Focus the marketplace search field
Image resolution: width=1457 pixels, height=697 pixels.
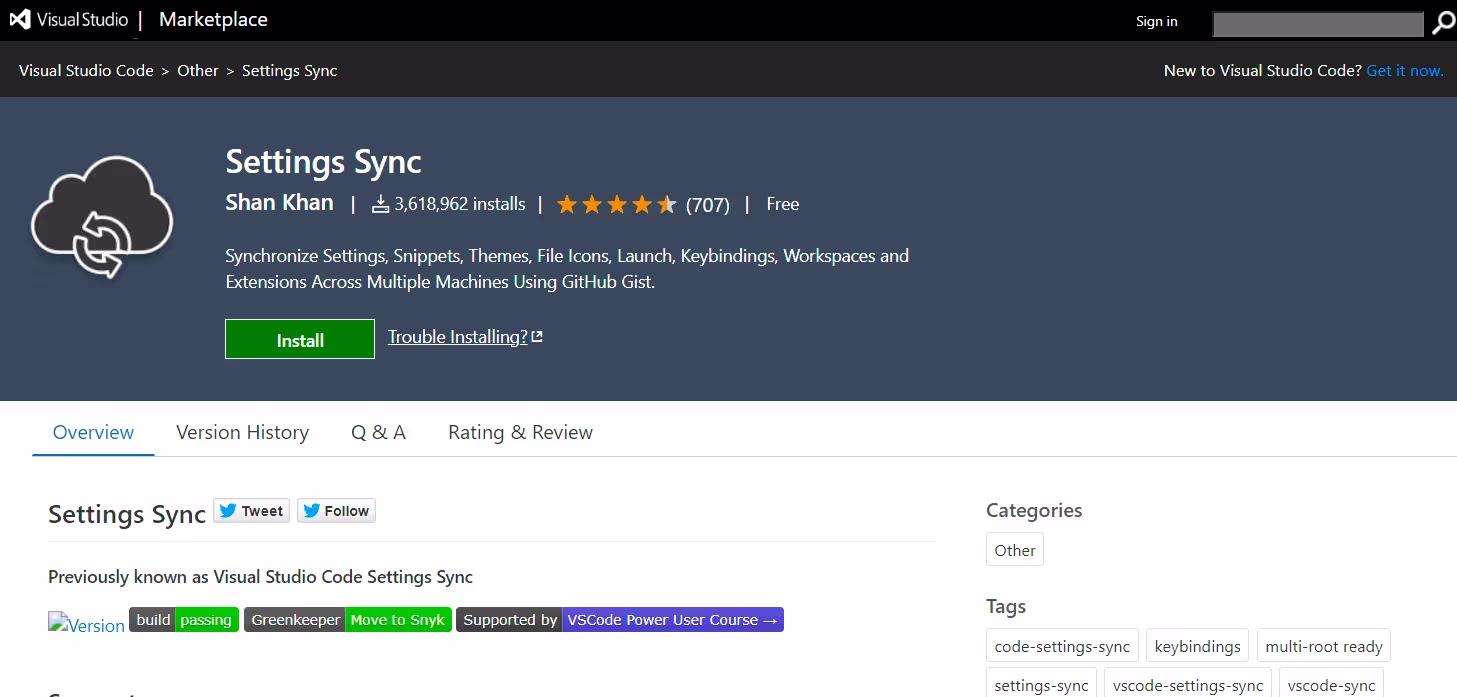click(1318, 24)
